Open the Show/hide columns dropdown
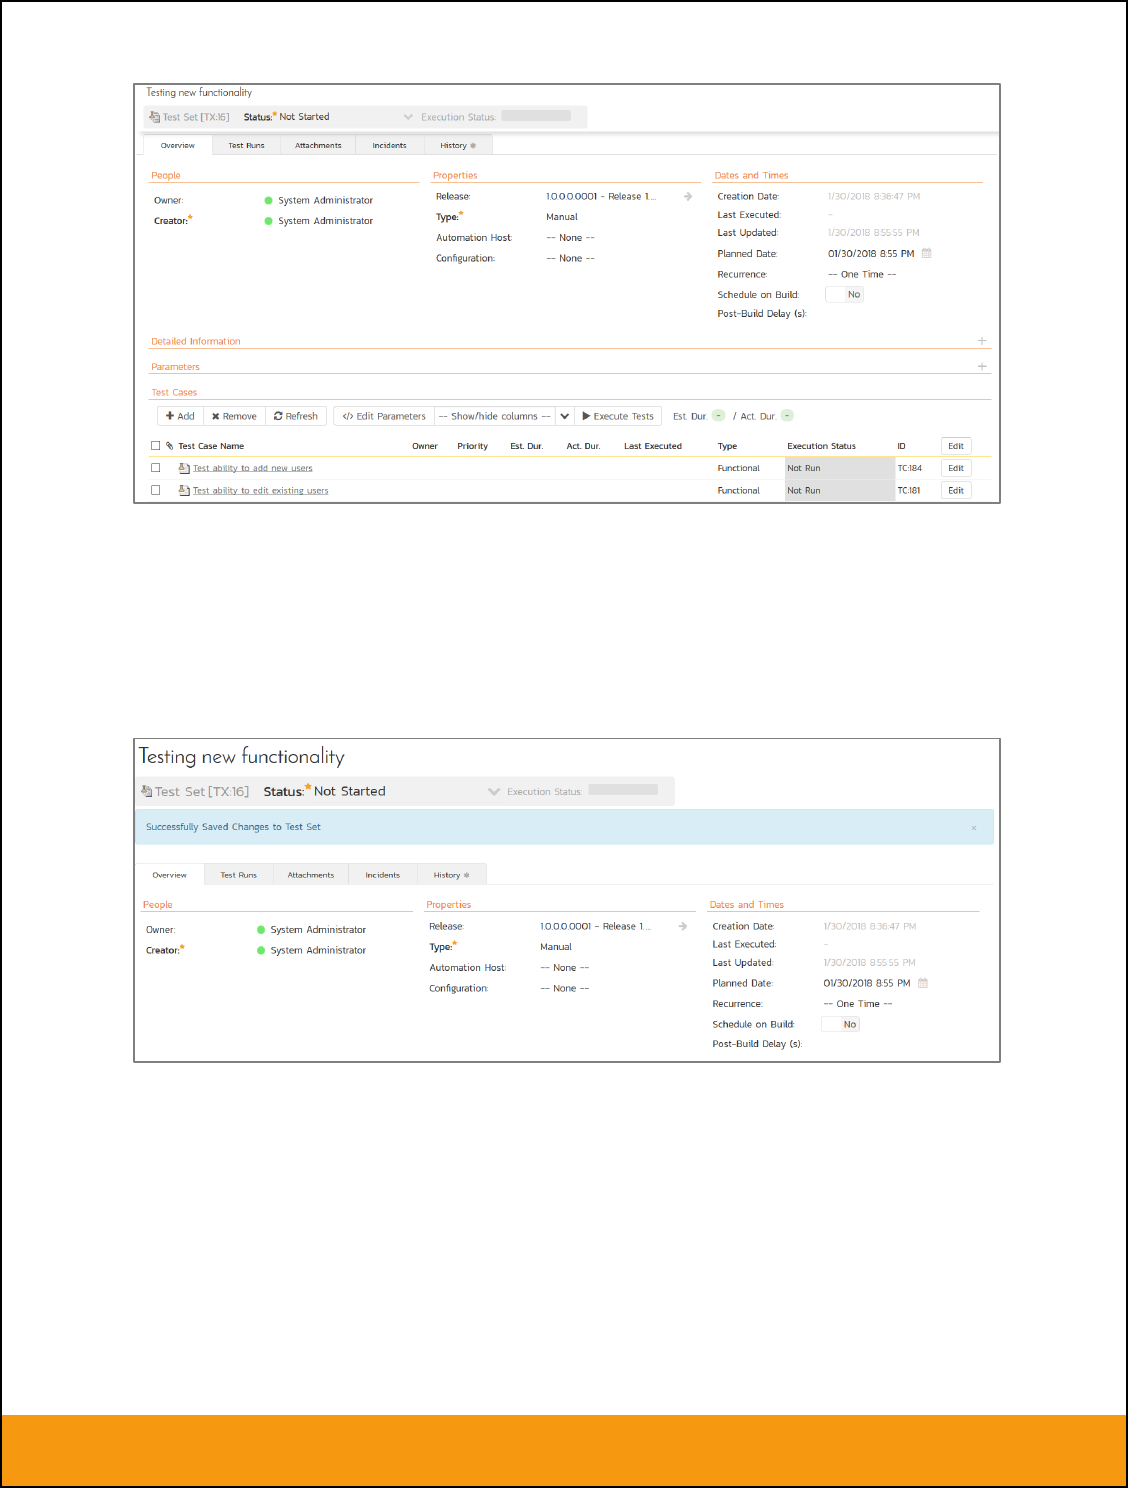The height and width of the screenshot is (1488, 1128). pyautogui.click(x=494, y=416)
